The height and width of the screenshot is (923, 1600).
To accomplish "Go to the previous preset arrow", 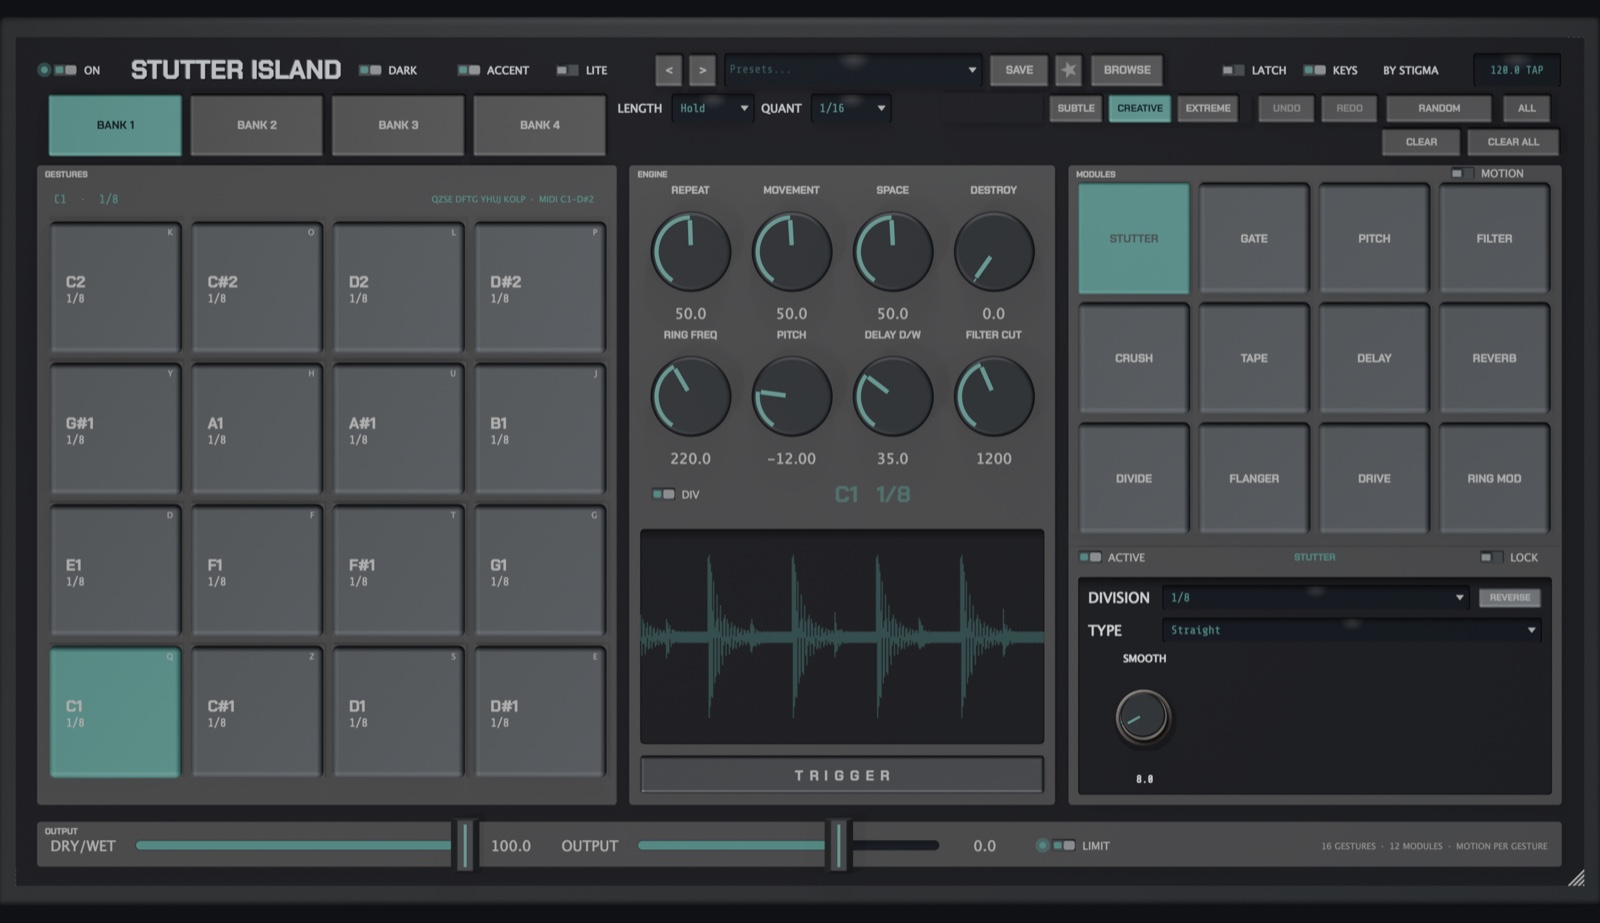I will point(669,70).
